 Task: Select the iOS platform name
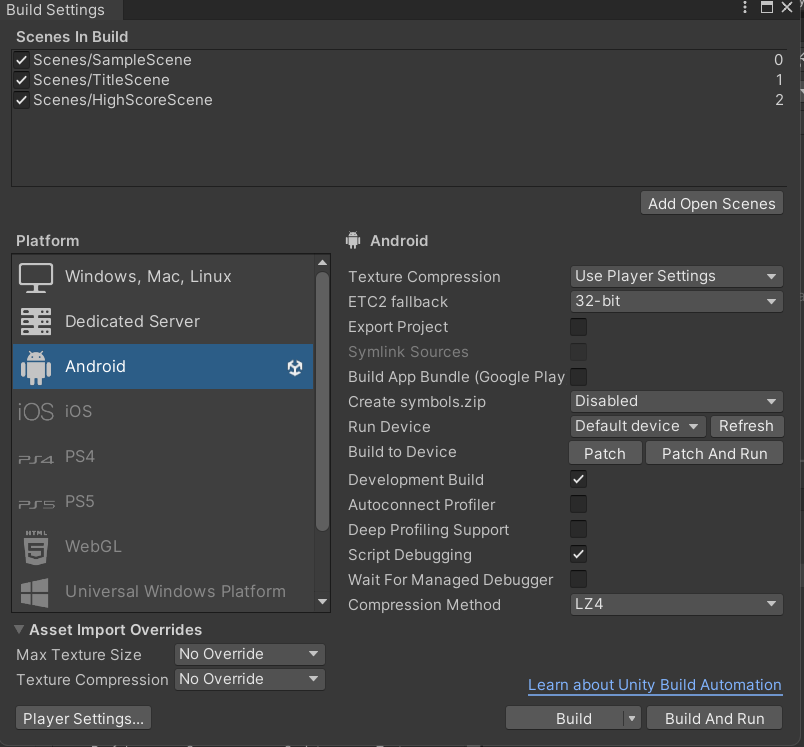78,412
